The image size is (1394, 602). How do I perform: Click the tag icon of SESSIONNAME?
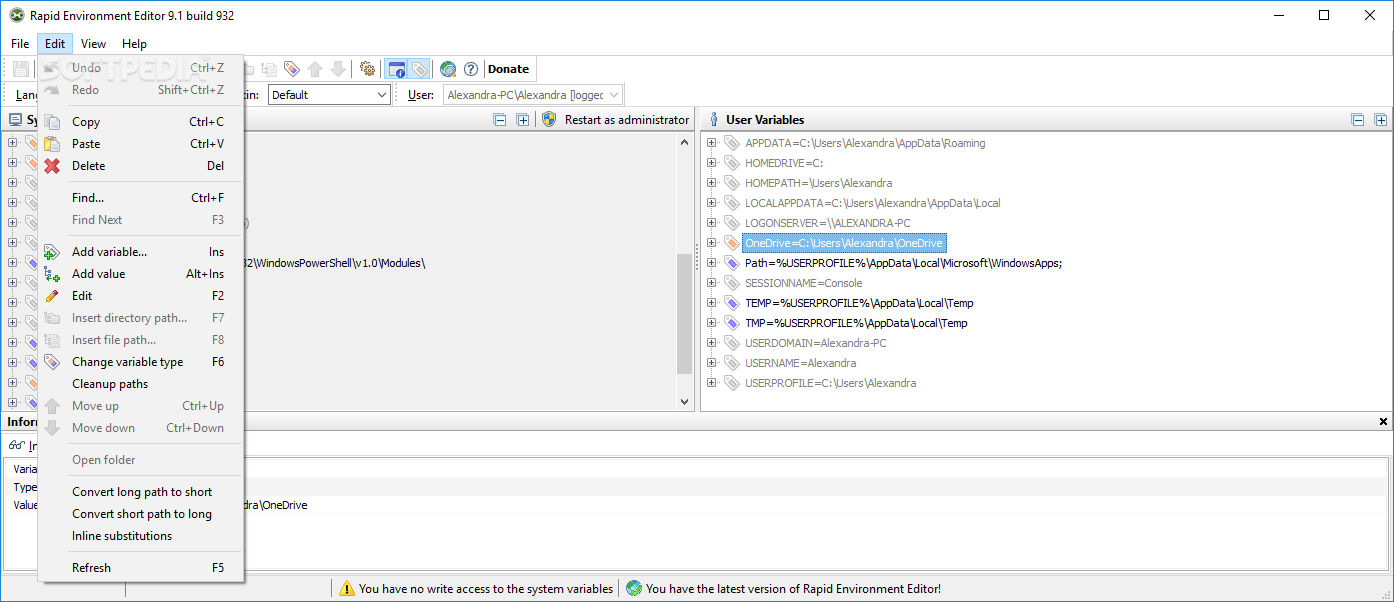732,283
